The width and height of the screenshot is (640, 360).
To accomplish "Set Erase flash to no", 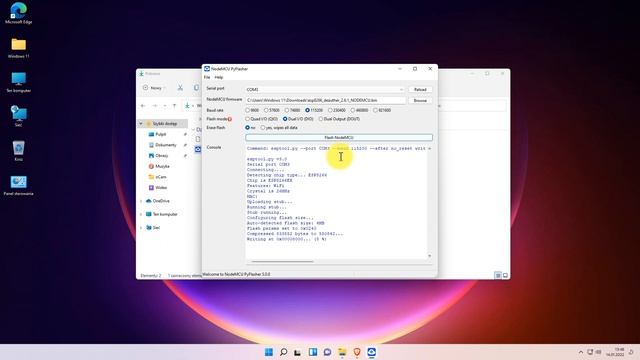I will (250, 128).
